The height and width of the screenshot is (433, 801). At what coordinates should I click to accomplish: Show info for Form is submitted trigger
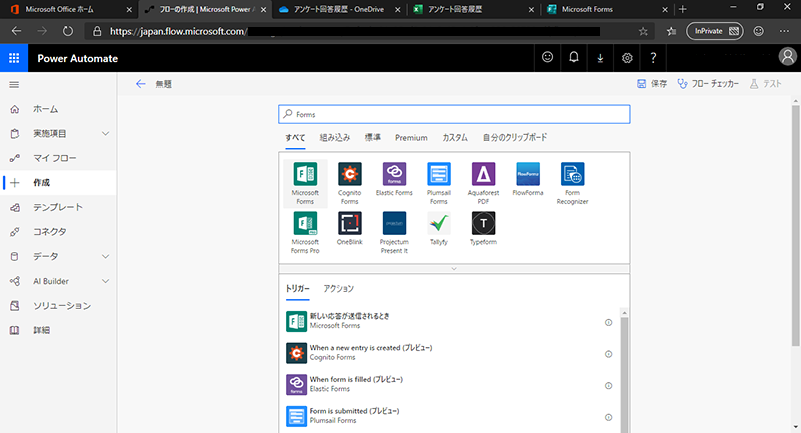(x=608, y=417)
